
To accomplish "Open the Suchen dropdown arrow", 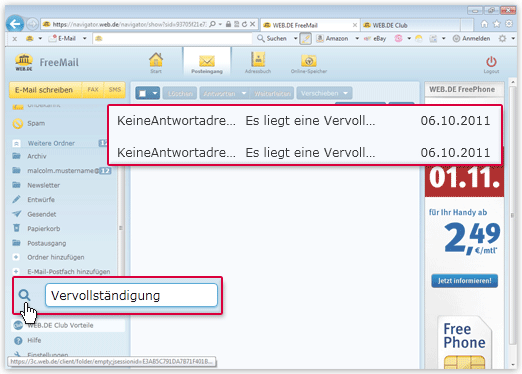I will (295, 39).
